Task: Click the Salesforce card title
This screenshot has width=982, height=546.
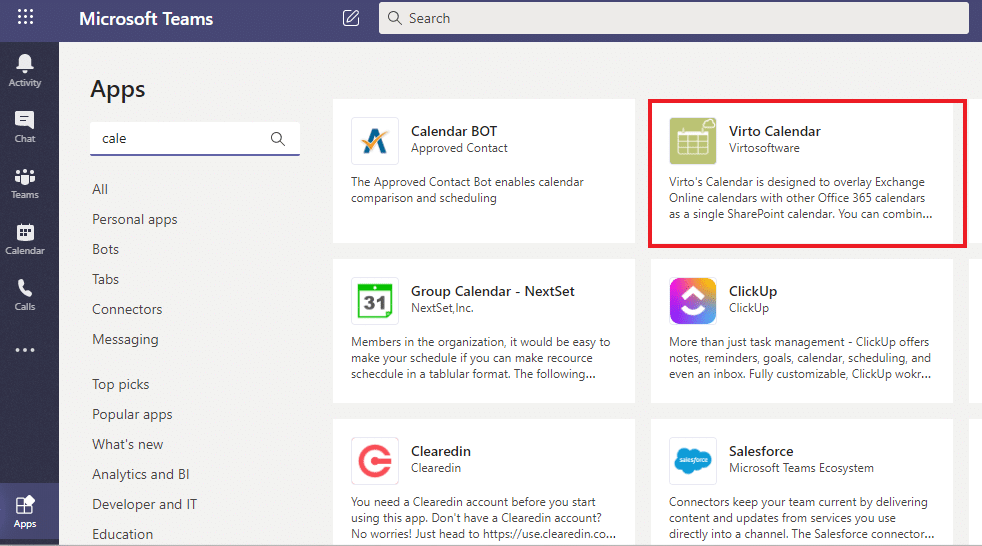Action: click(761, 451)
